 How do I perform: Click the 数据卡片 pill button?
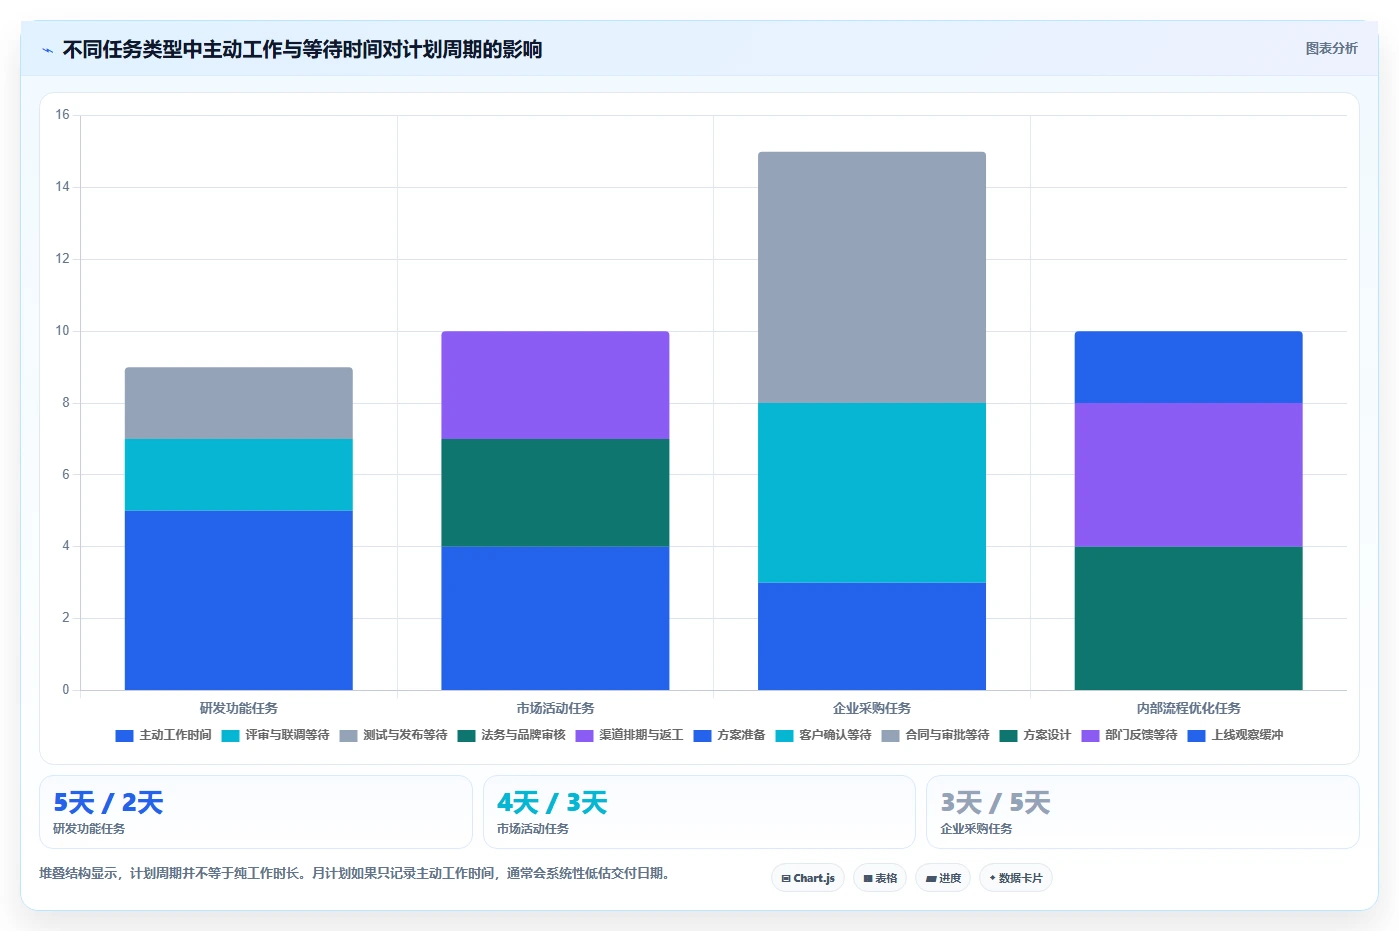pyautogui.click(x=1016, y=878)
